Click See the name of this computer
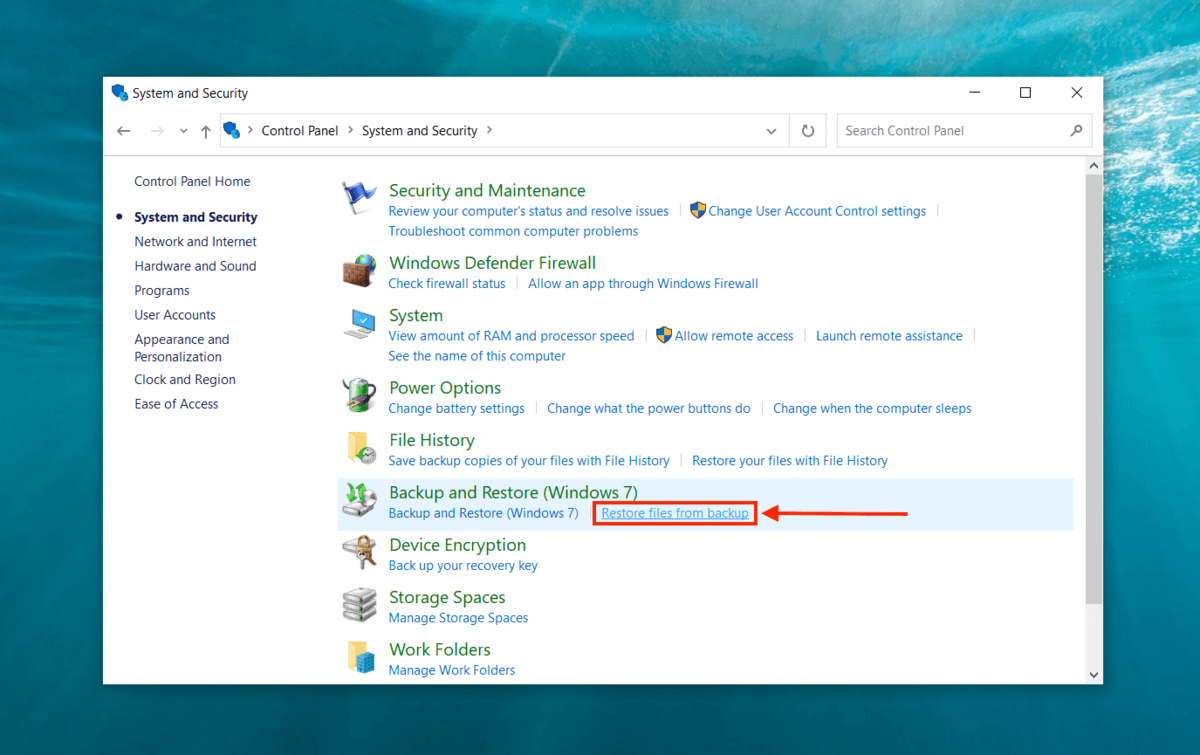Viewport: 1200px width, 755px height. (477, 356)
